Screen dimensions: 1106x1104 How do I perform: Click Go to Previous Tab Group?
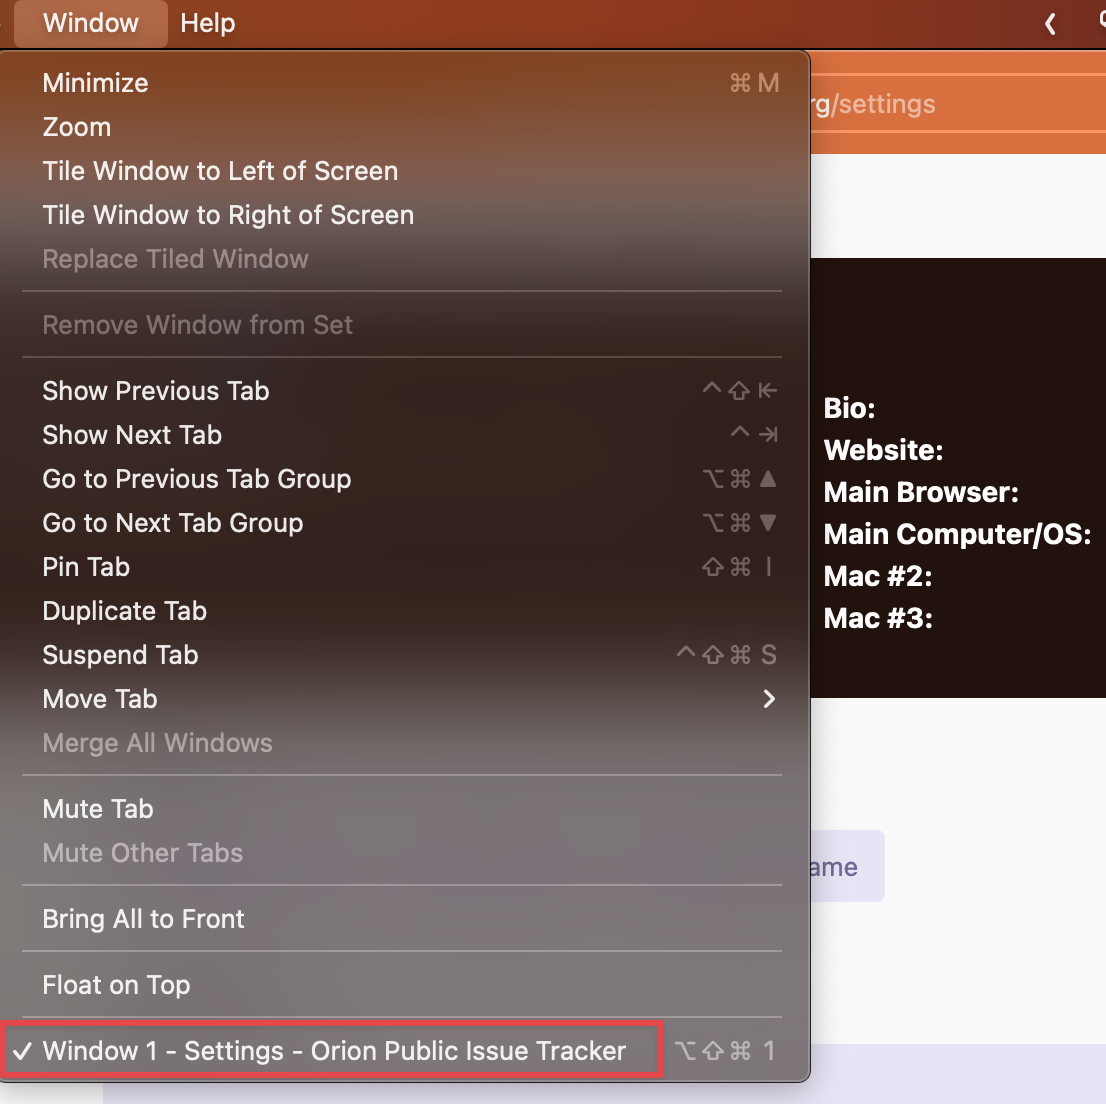tap(197, 479)
